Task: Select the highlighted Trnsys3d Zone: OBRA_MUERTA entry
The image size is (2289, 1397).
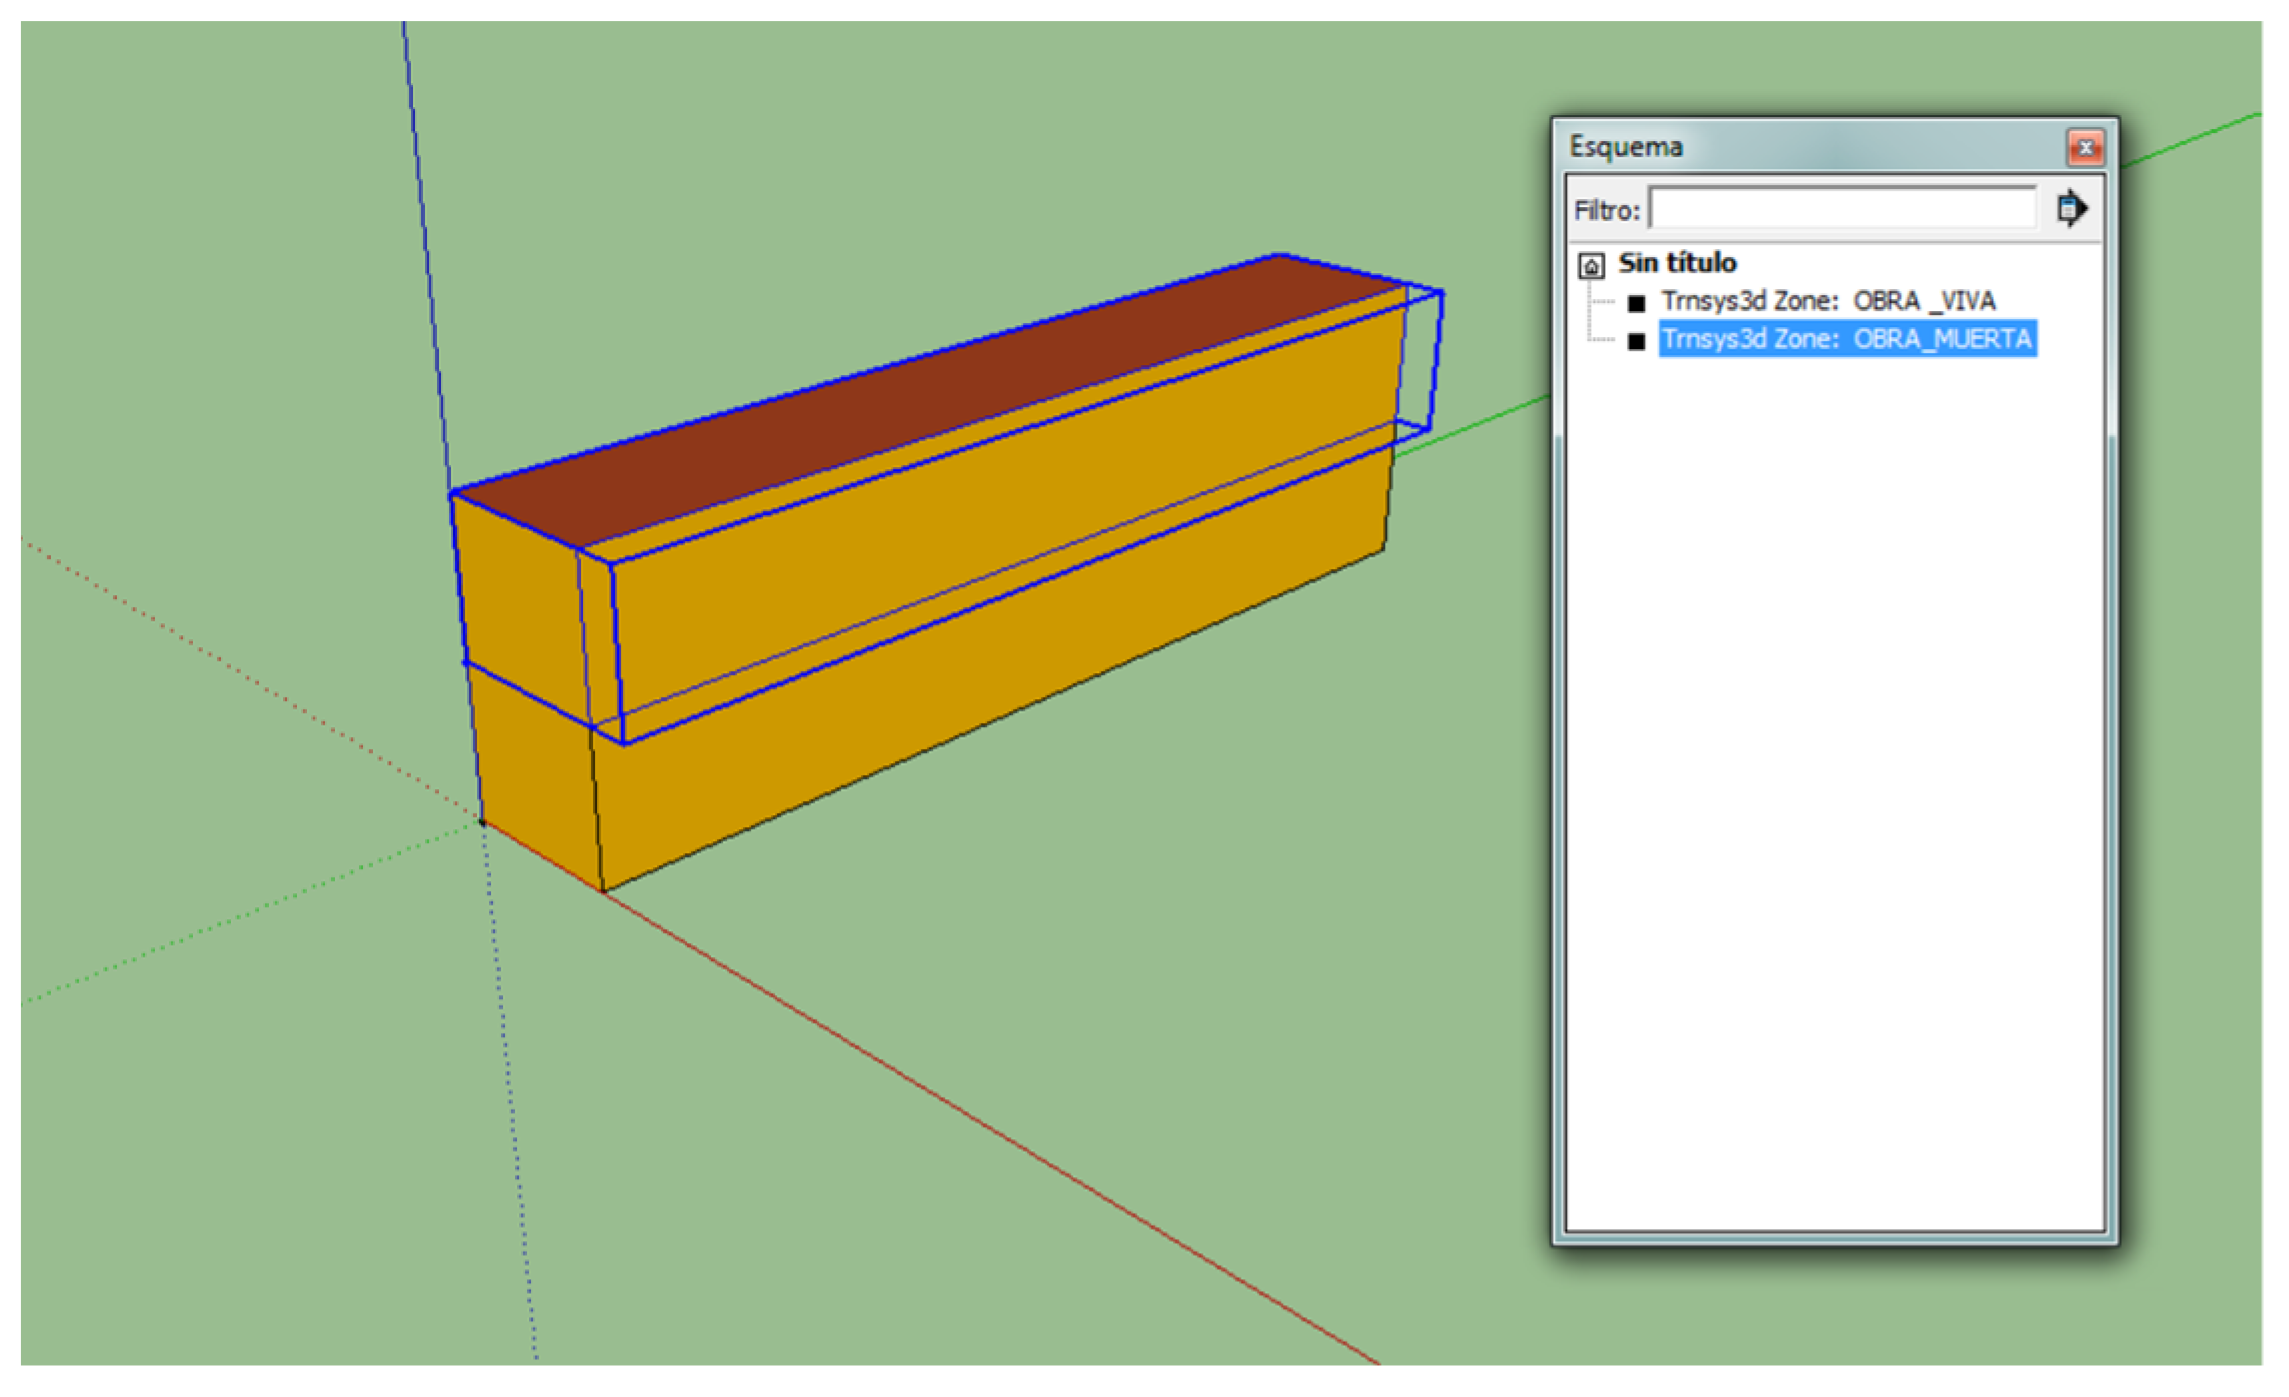Action: (1846, 340)
